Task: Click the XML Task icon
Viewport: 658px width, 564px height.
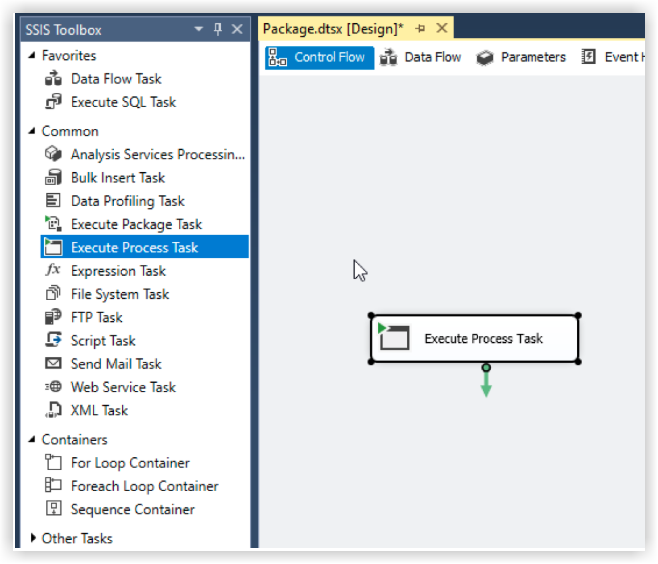Action: [53, 410]
